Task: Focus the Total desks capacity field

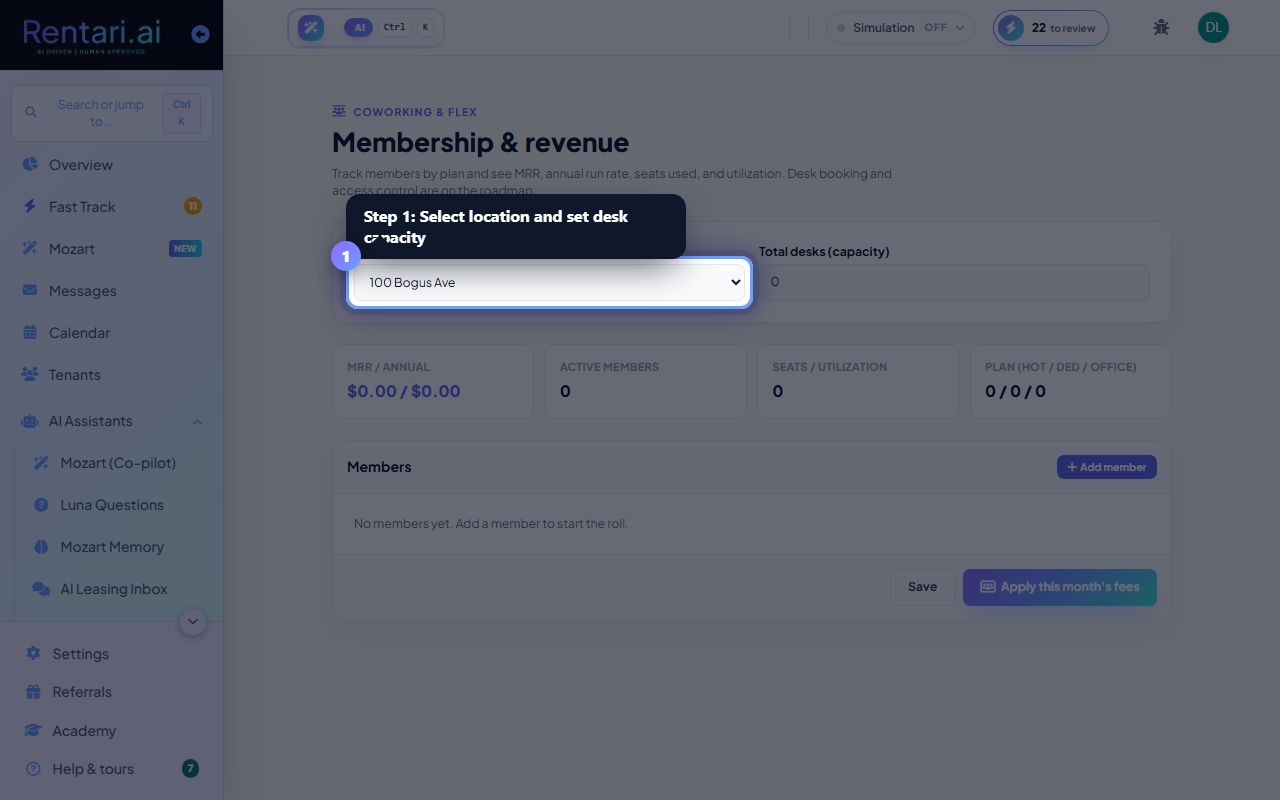Action: click(x=954, y=282)
